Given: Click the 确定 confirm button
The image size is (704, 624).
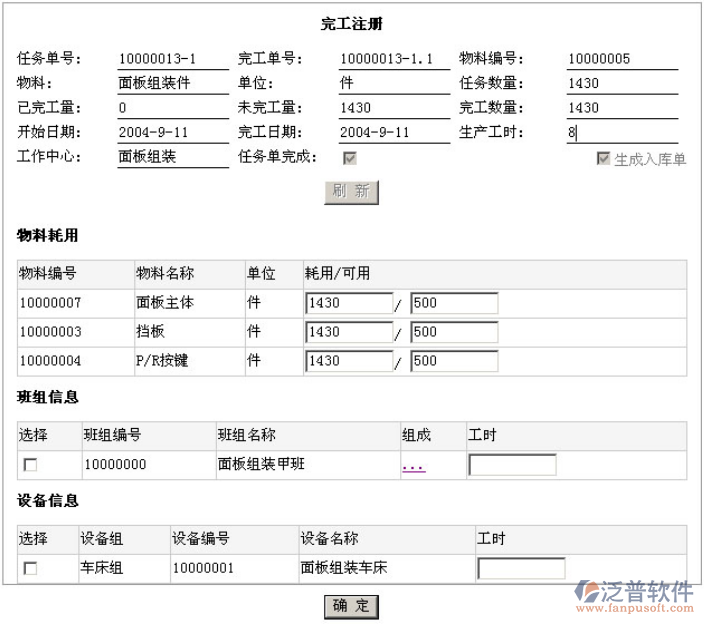Looking at the screenshot, I should point(351,606).
